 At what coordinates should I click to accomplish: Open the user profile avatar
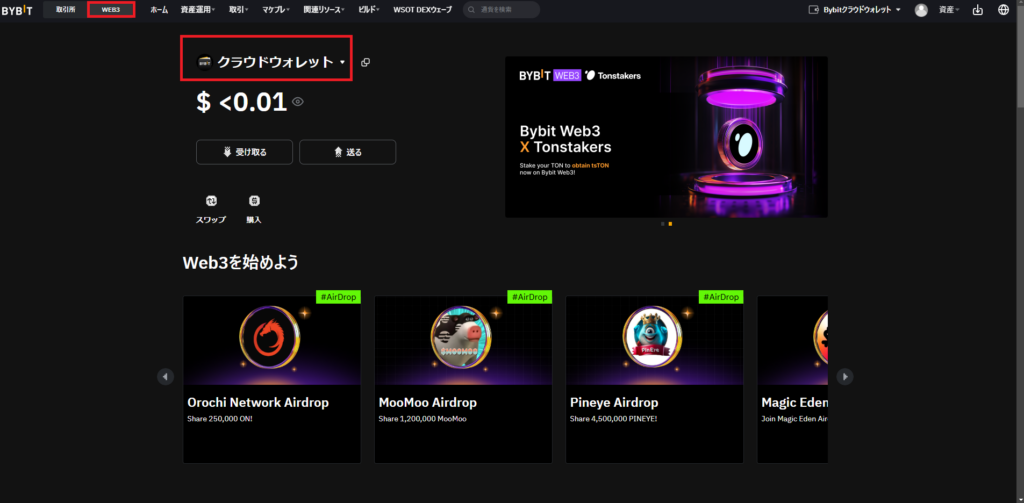coord(921,10)
